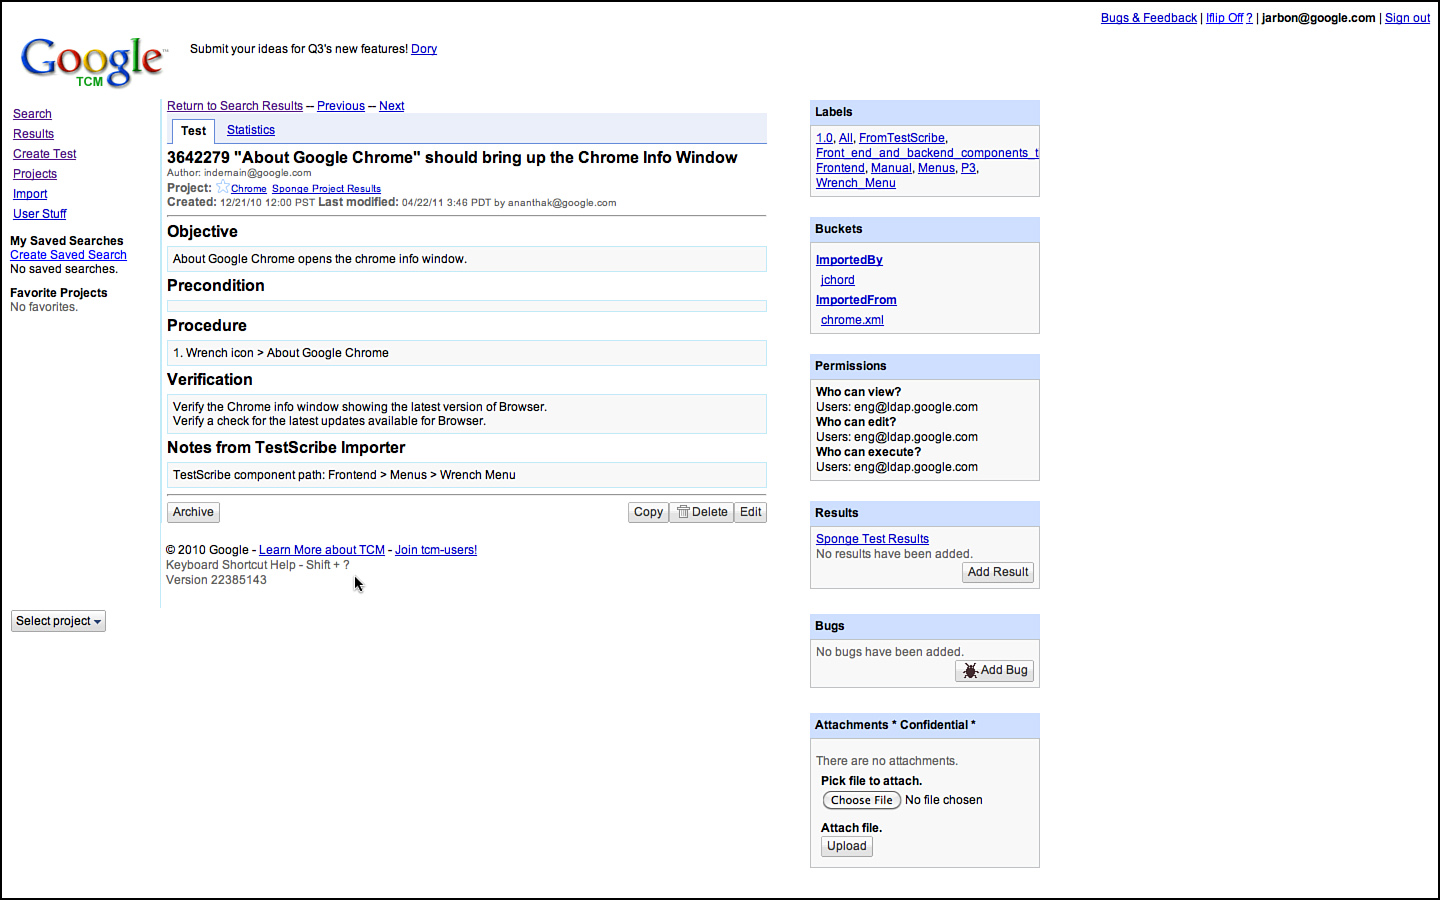Open the FromTestScribe label
This screenshot has width=1440, height=900.
(x=902, y=138)
